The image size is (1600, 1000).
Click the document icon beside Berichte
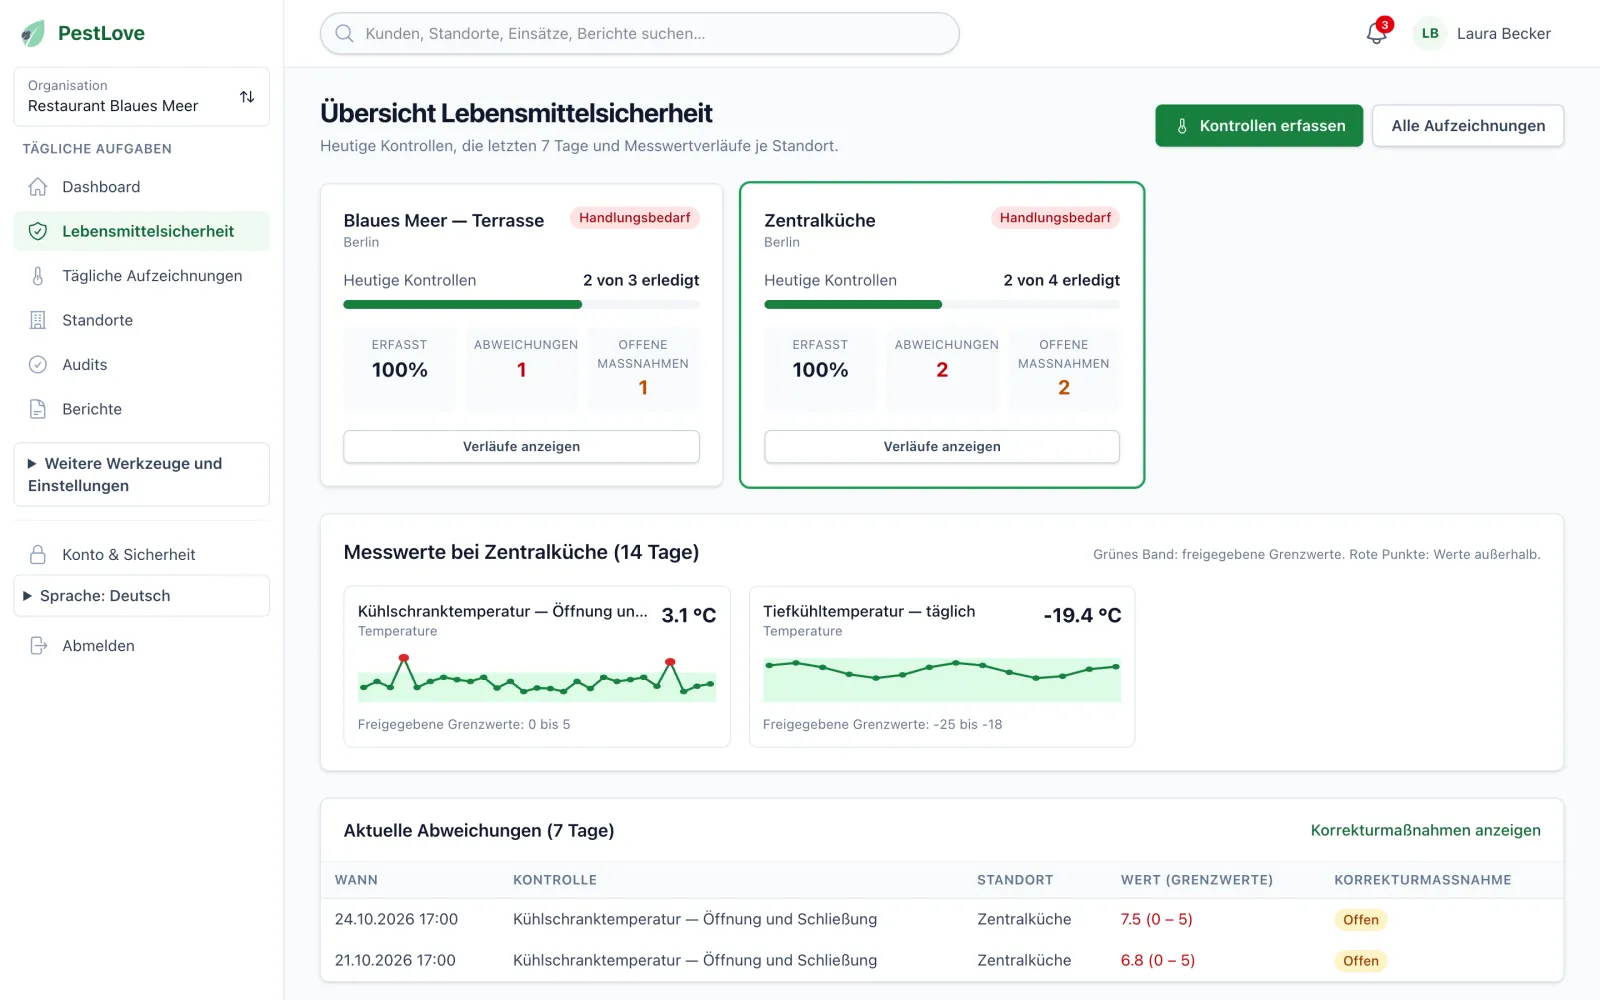click(38, 409)
